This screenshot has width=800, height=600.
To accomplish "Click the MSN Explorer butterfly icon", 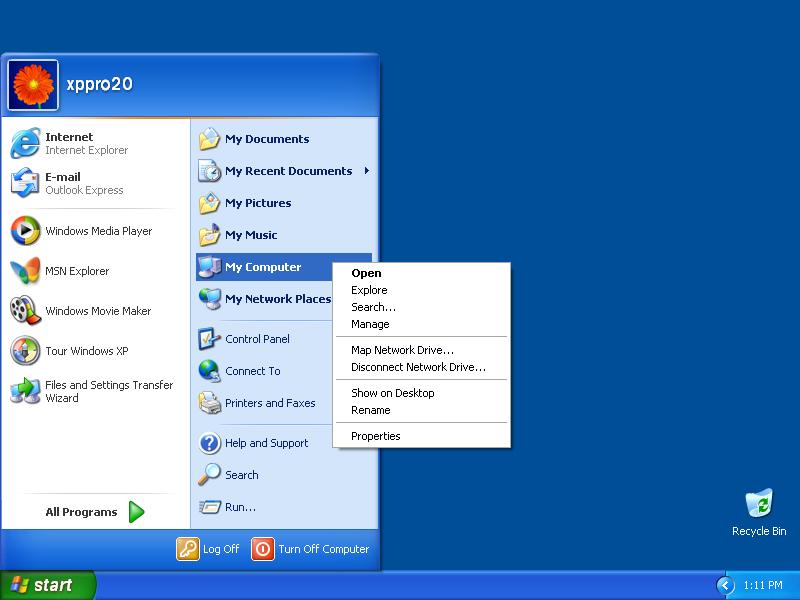I will (x=25, y=271).
